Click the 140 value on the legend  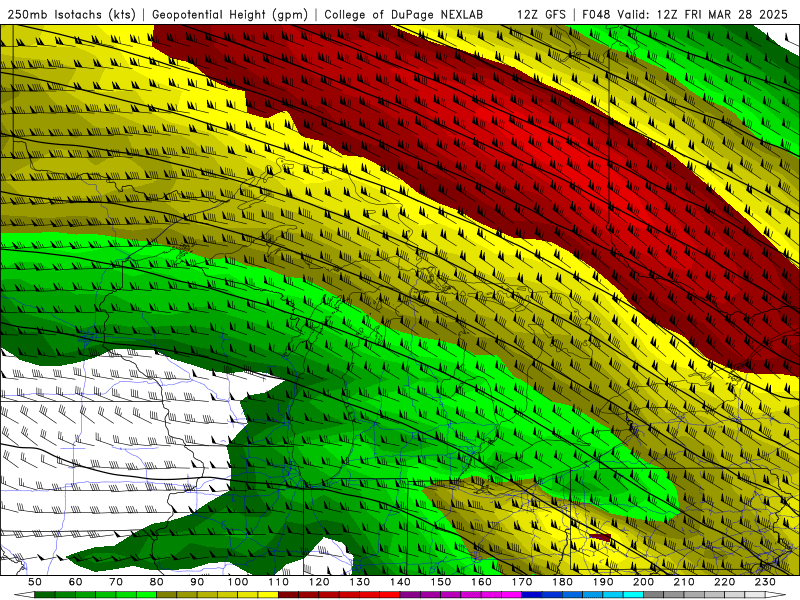click(x=400, y=582)
